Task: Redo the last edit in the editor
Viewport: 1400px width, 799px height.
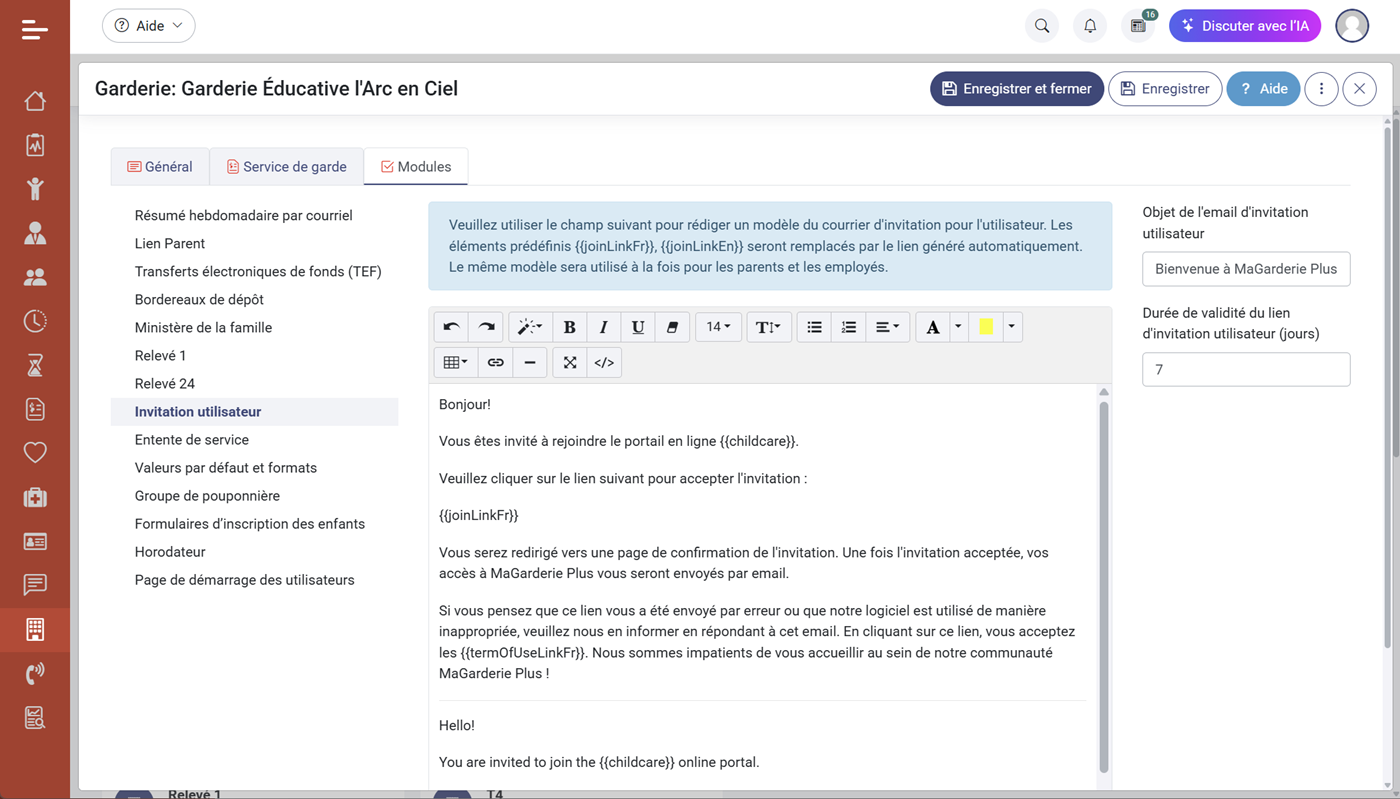Action: (x=486, y=327)
